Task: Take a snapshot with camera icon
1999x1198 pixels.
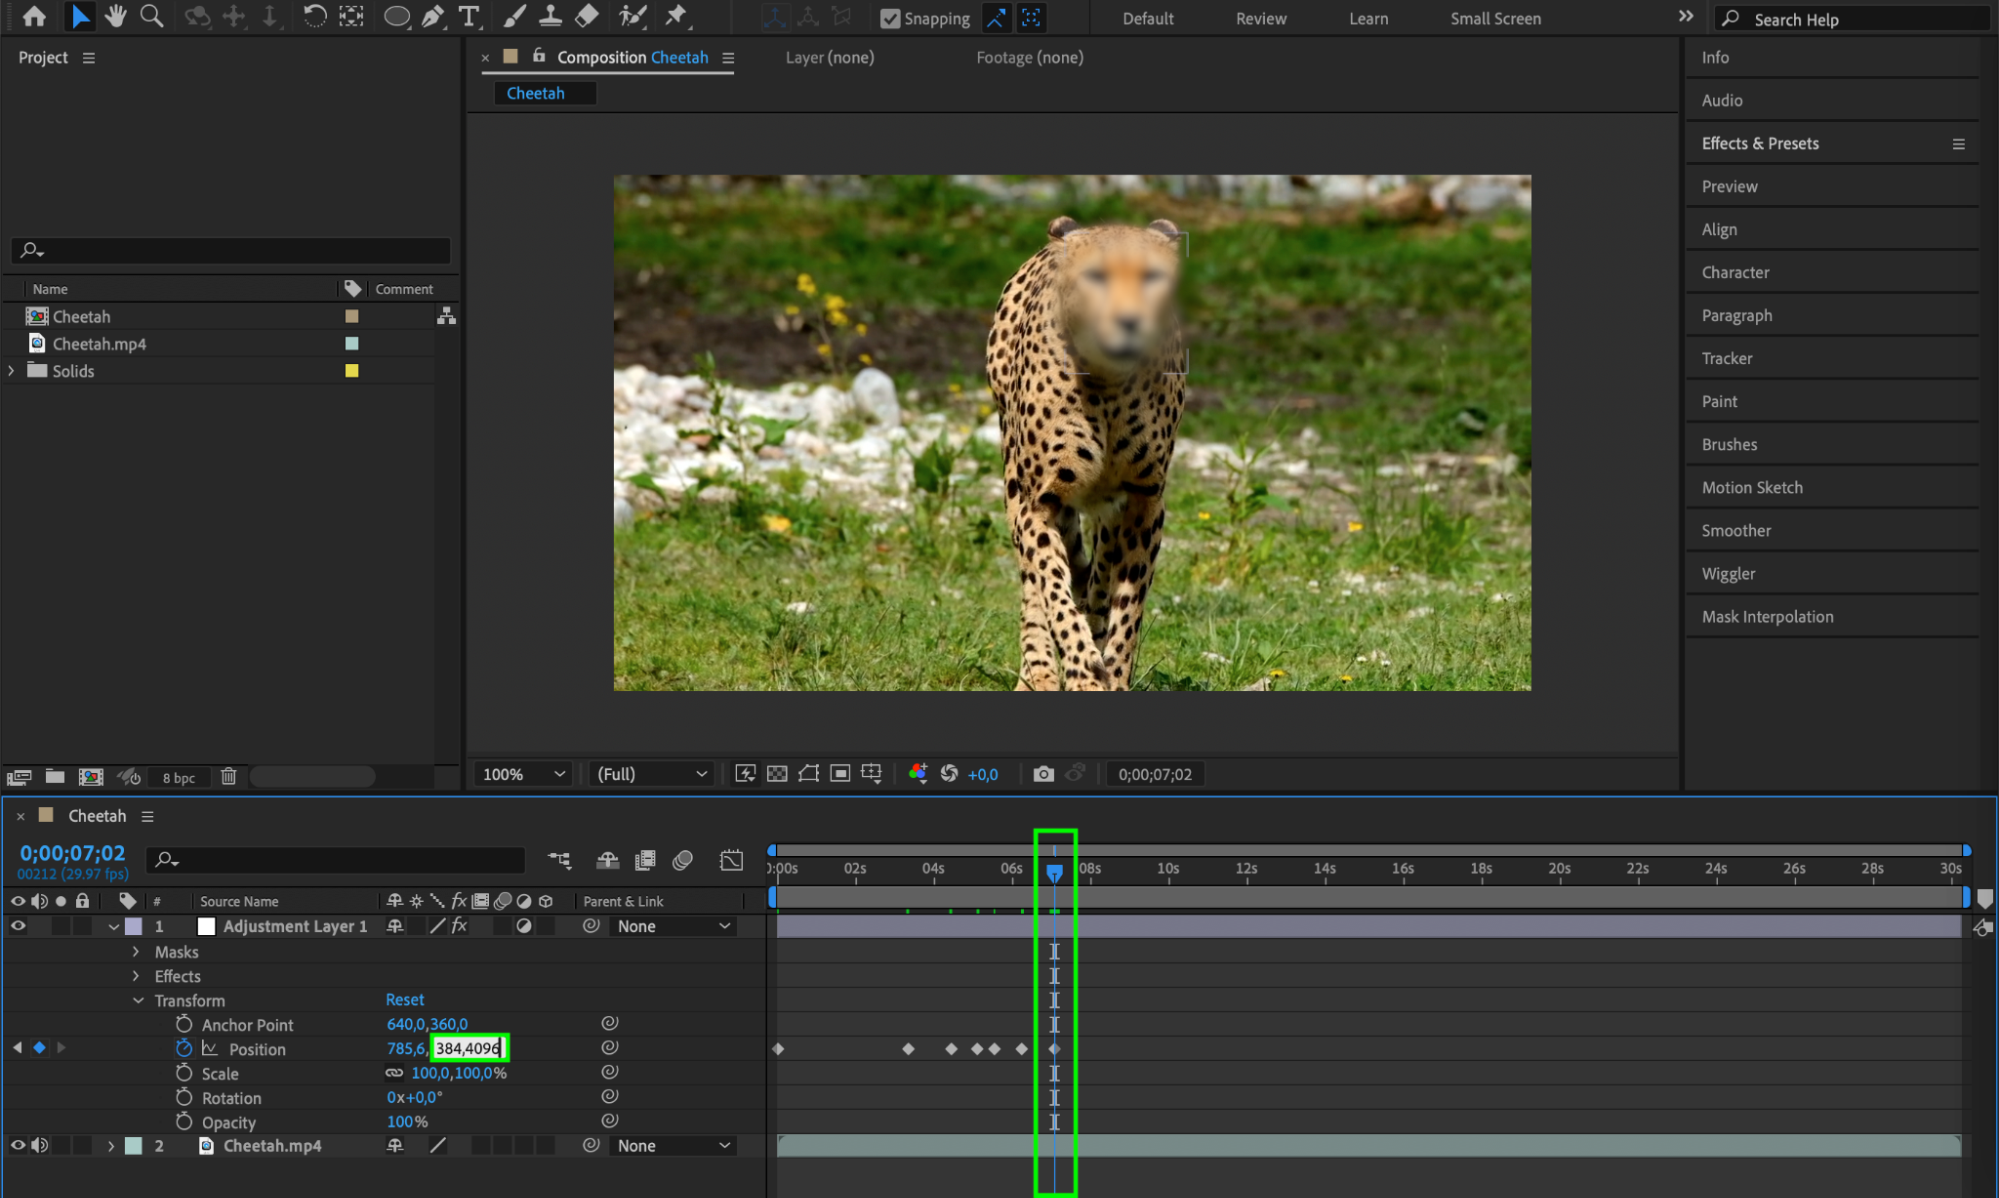Action: point(1043,774)
